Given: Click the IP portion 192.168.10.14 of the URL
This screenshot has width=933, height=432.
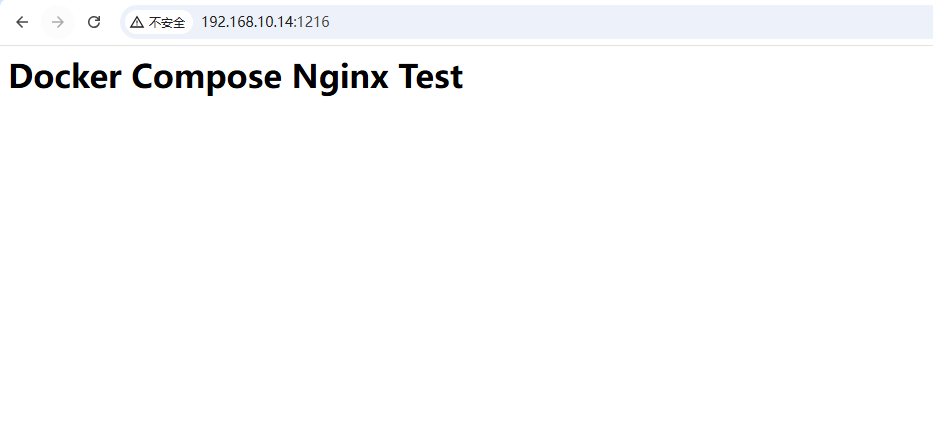Looking at the screenshot, I should [x=248, y=22].
